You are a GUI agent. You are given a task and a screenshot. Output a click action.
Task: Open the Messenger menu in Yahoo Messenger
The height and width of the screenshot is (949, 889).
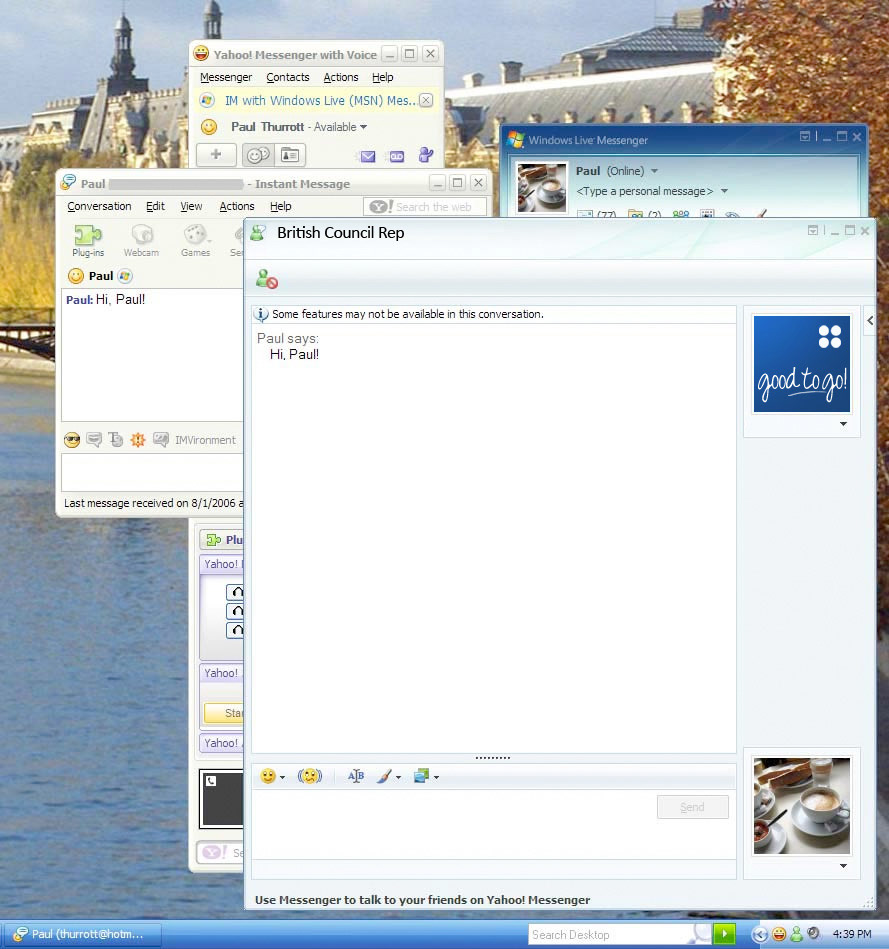click(x=226, y=77)
